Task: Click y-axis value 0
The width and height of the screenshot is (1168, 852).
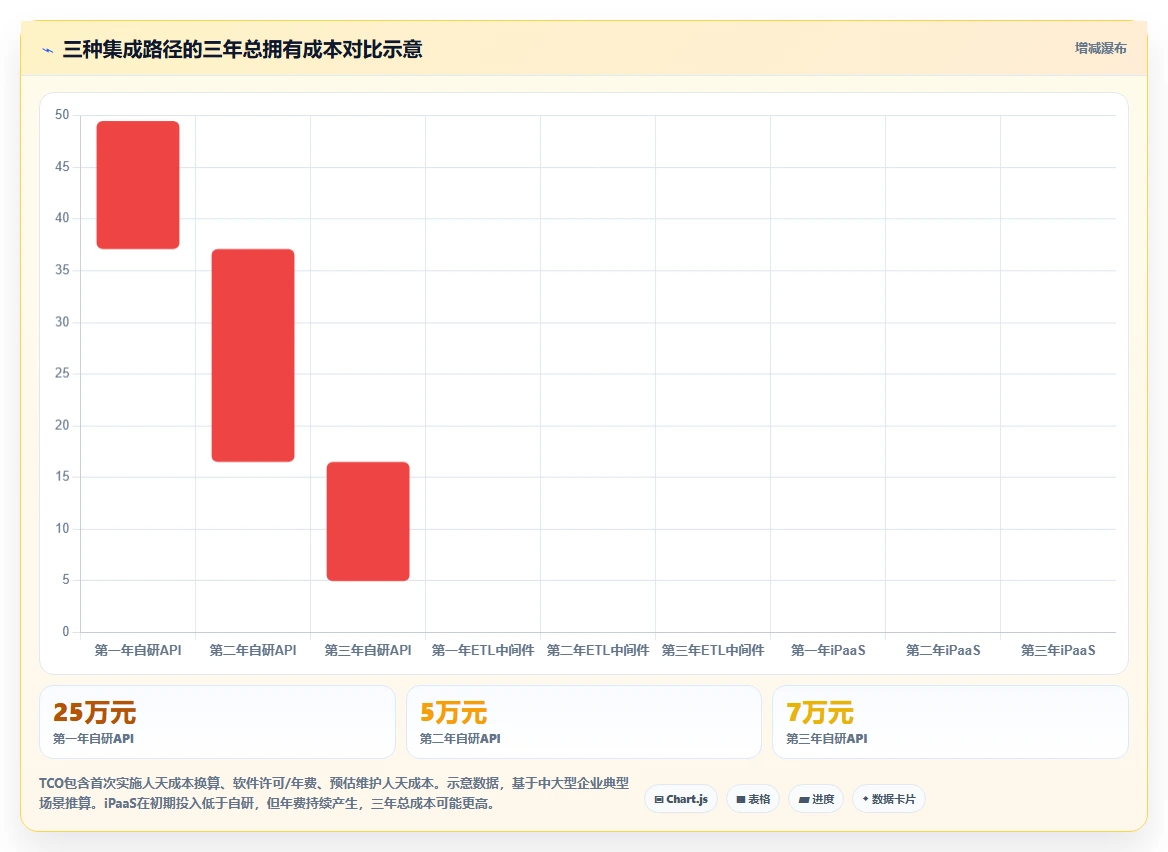Action: (66, 632)
